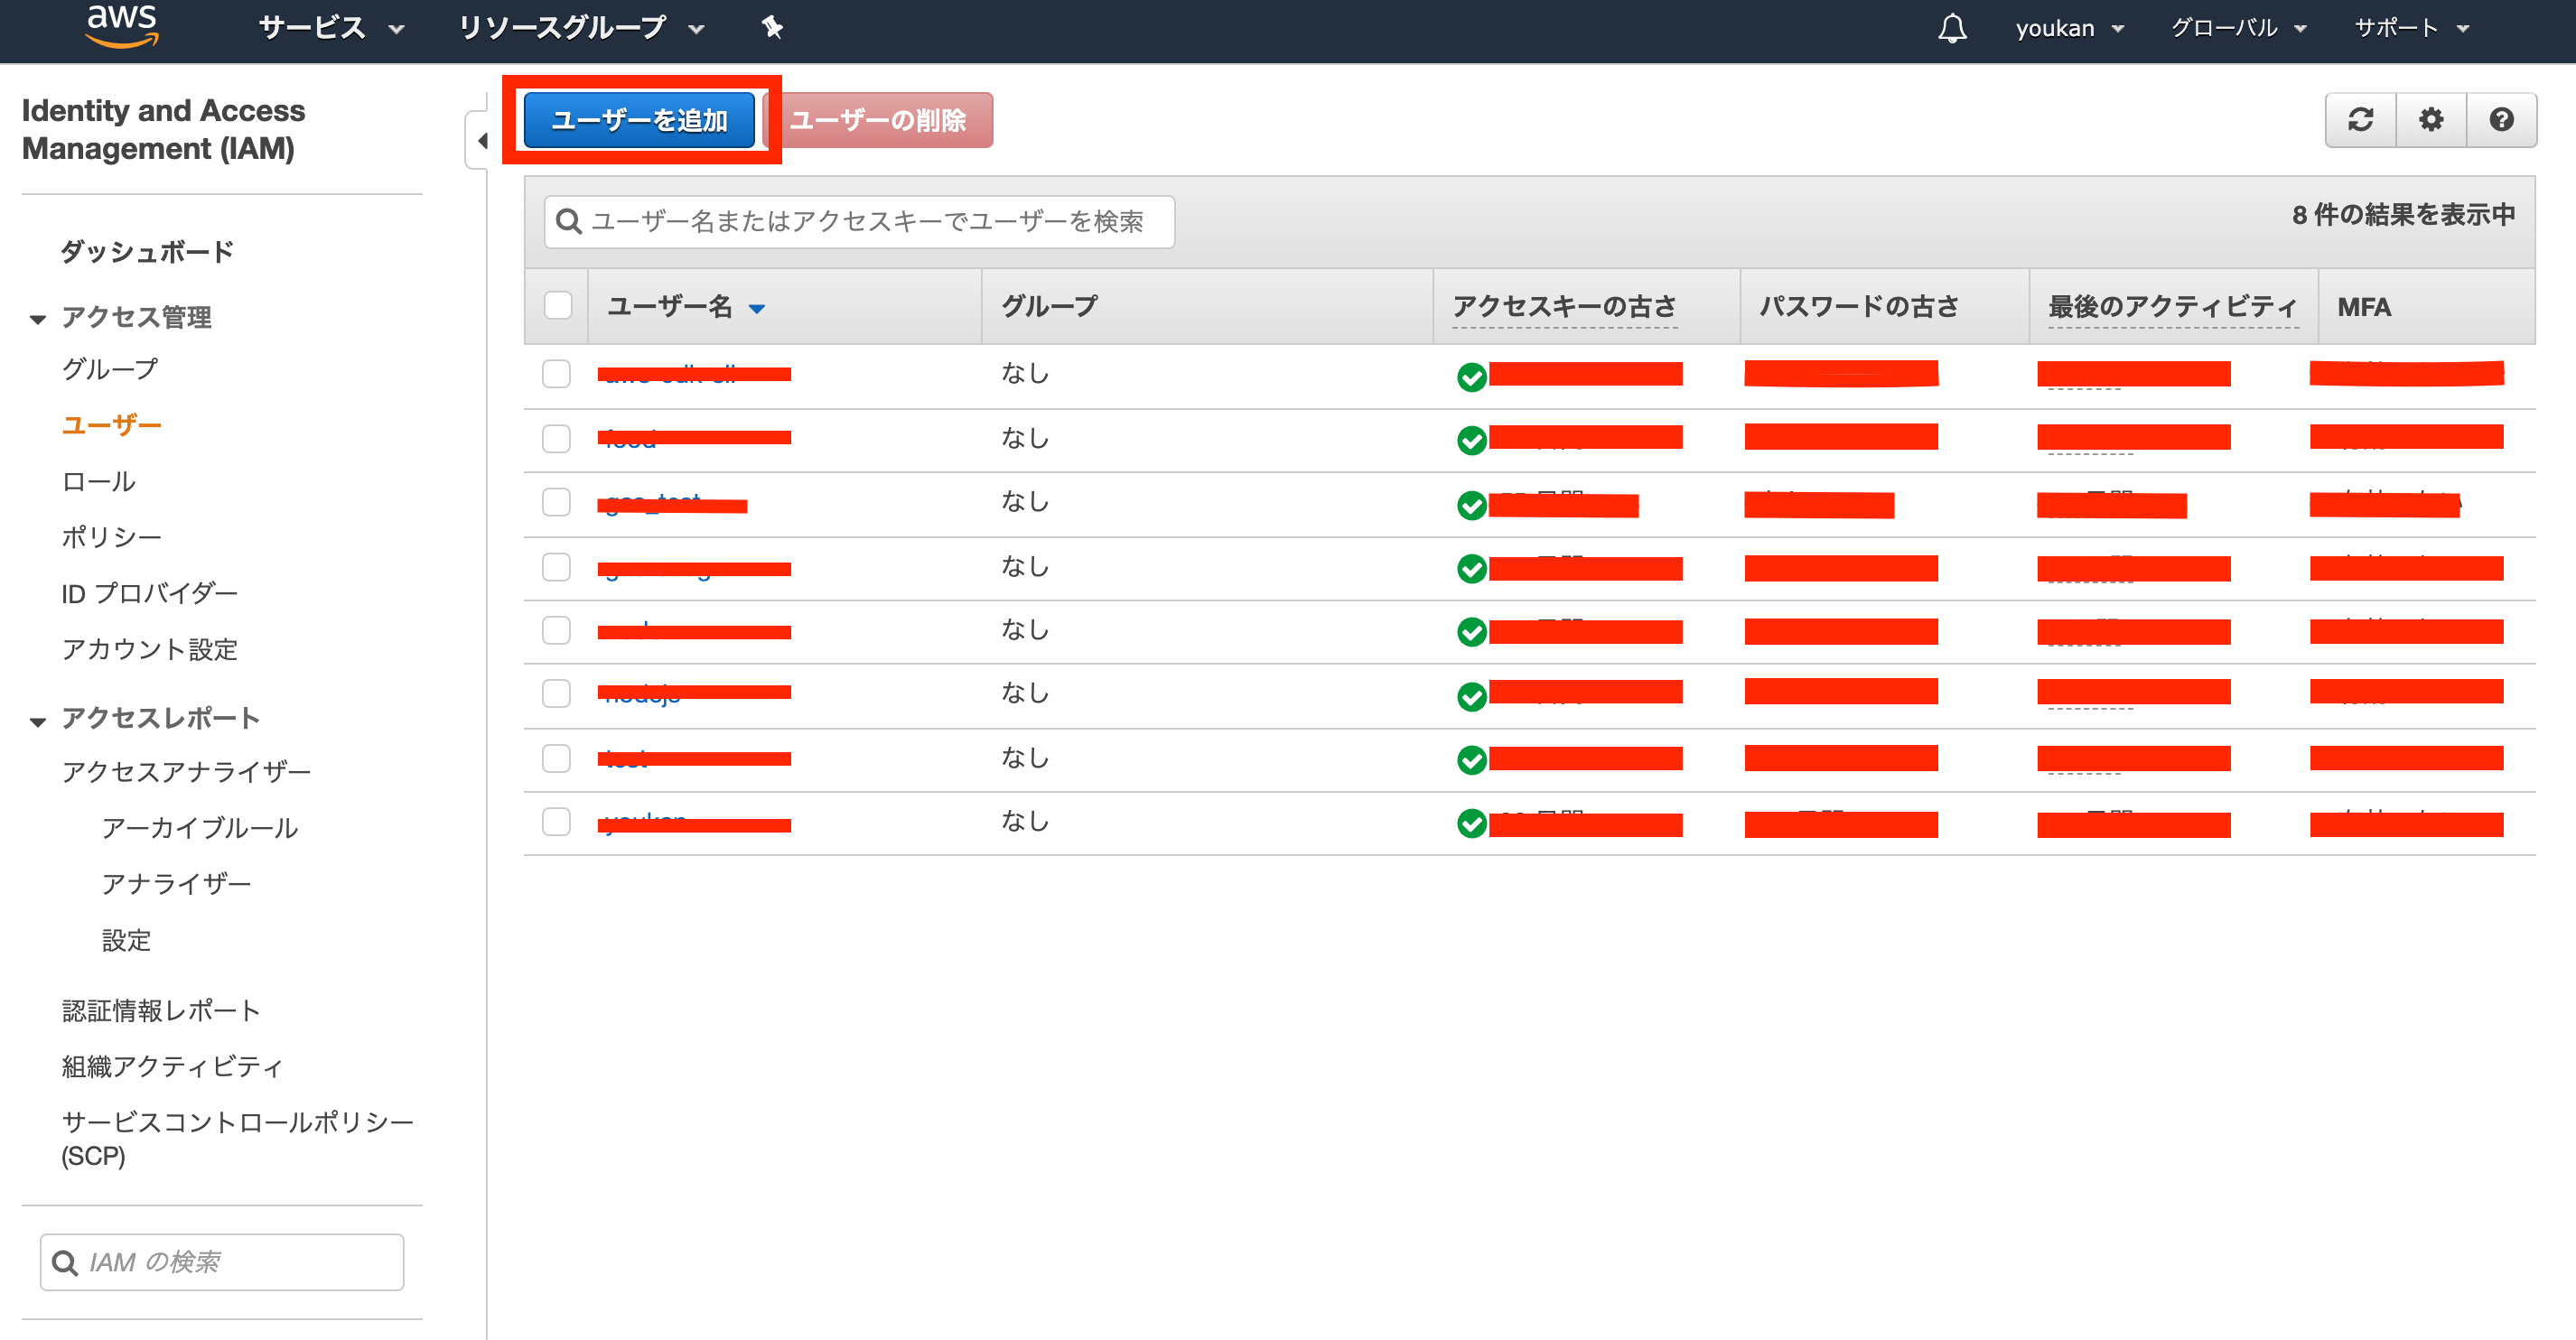2576x1340 pixels.
Task: Check the first user row checkbox
Action: (x=556, y=374)
